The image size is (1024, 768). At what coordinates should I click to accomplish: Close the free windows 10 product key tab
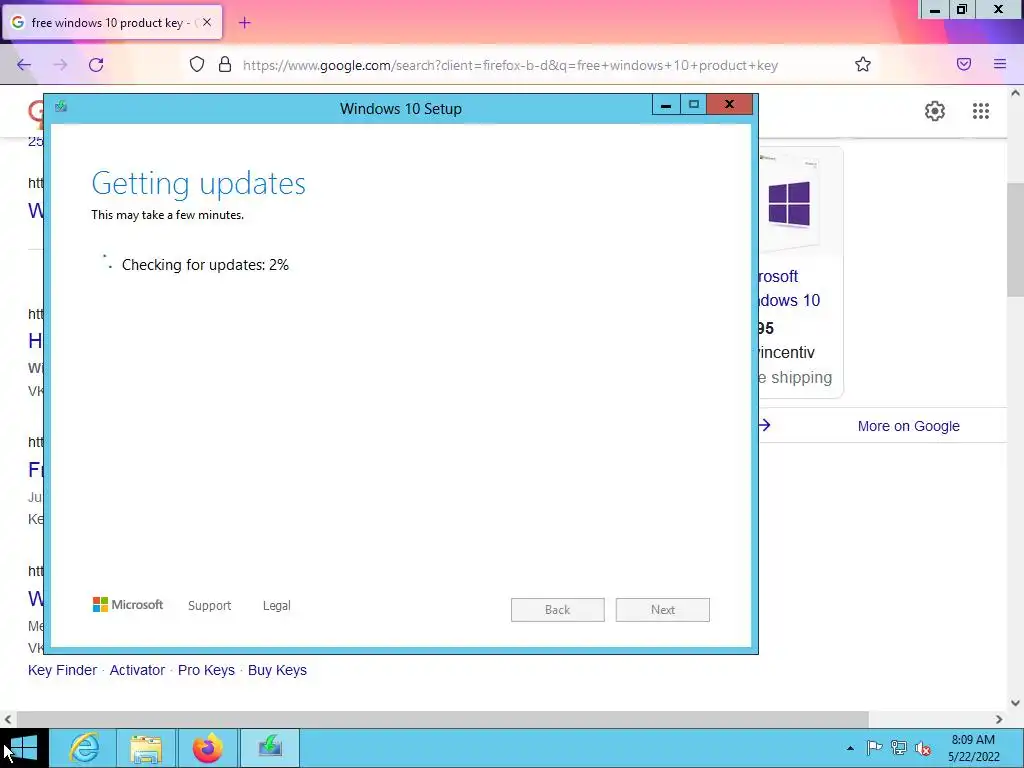[x=207, y=22]
